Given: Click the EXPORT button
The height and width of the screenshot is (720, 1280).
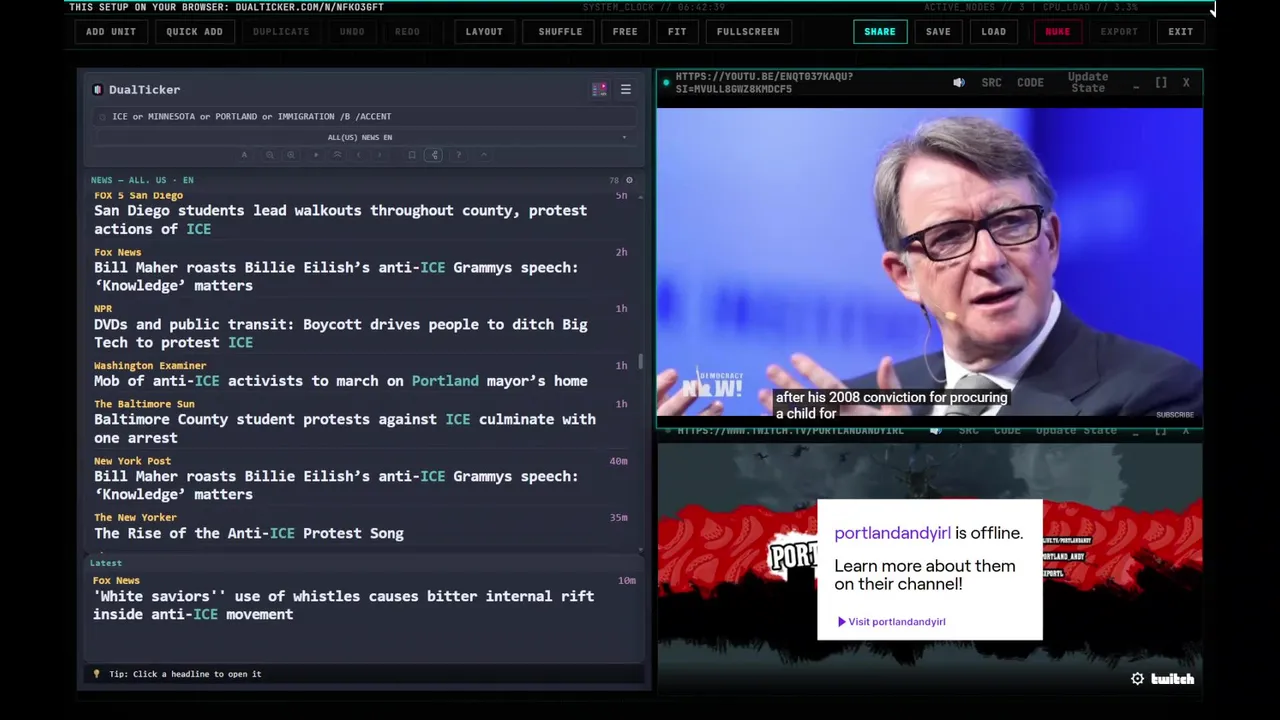Looking at the screenshot, I should click(1119, 32).
